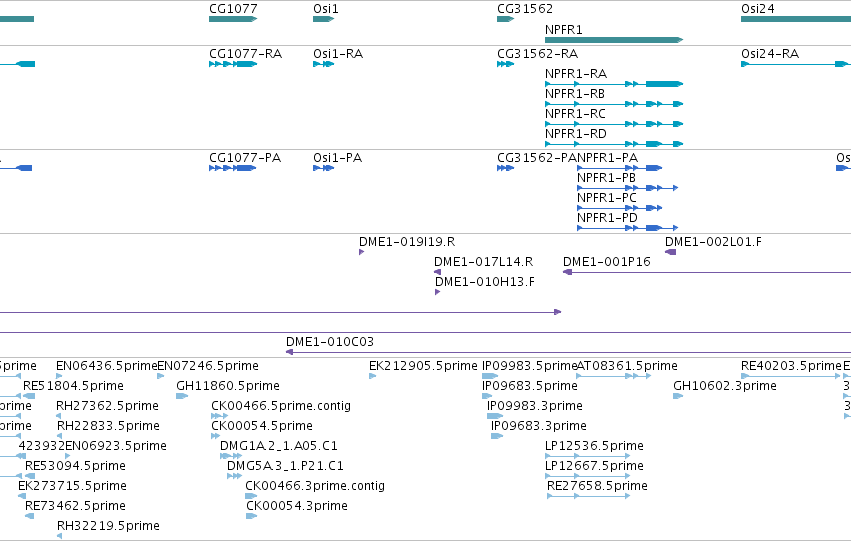
Task: Select the IP09683.3prime EST
Action: coord(497,436)
